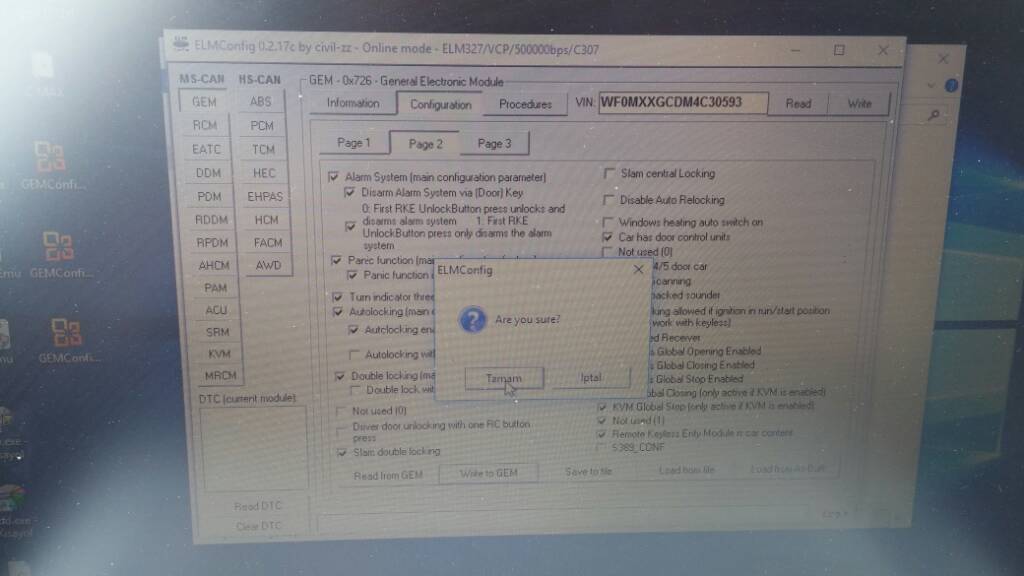Toggle the Turn indicator checkbox

coord(338,297)
